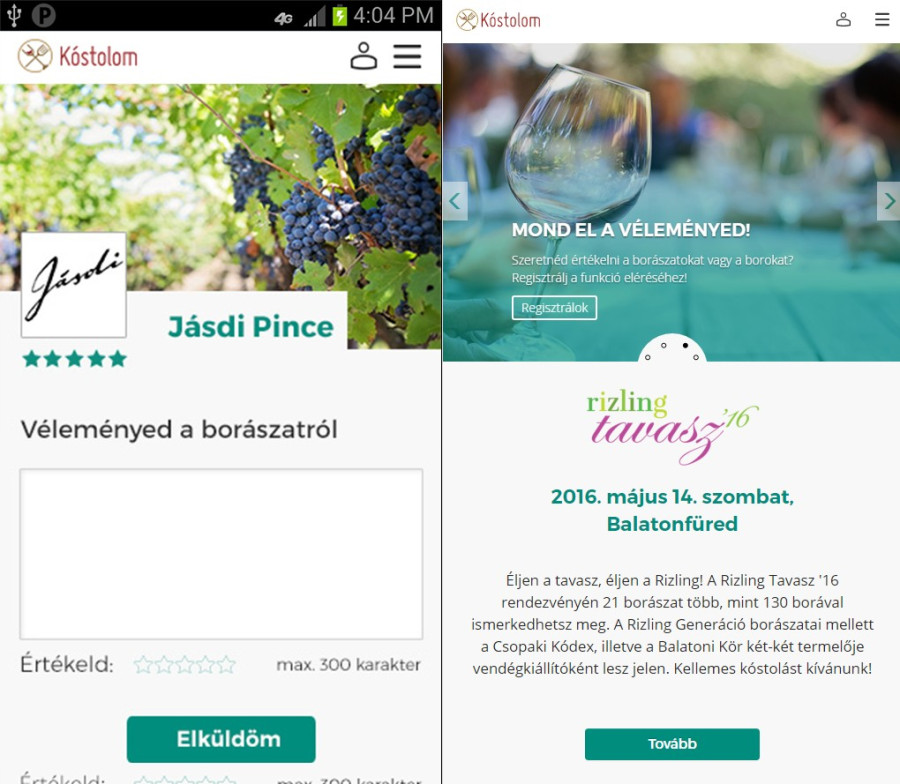The image size is (900, 784).
Task: Select the last carousel indicator dot
Action: (x=696, y=357)
